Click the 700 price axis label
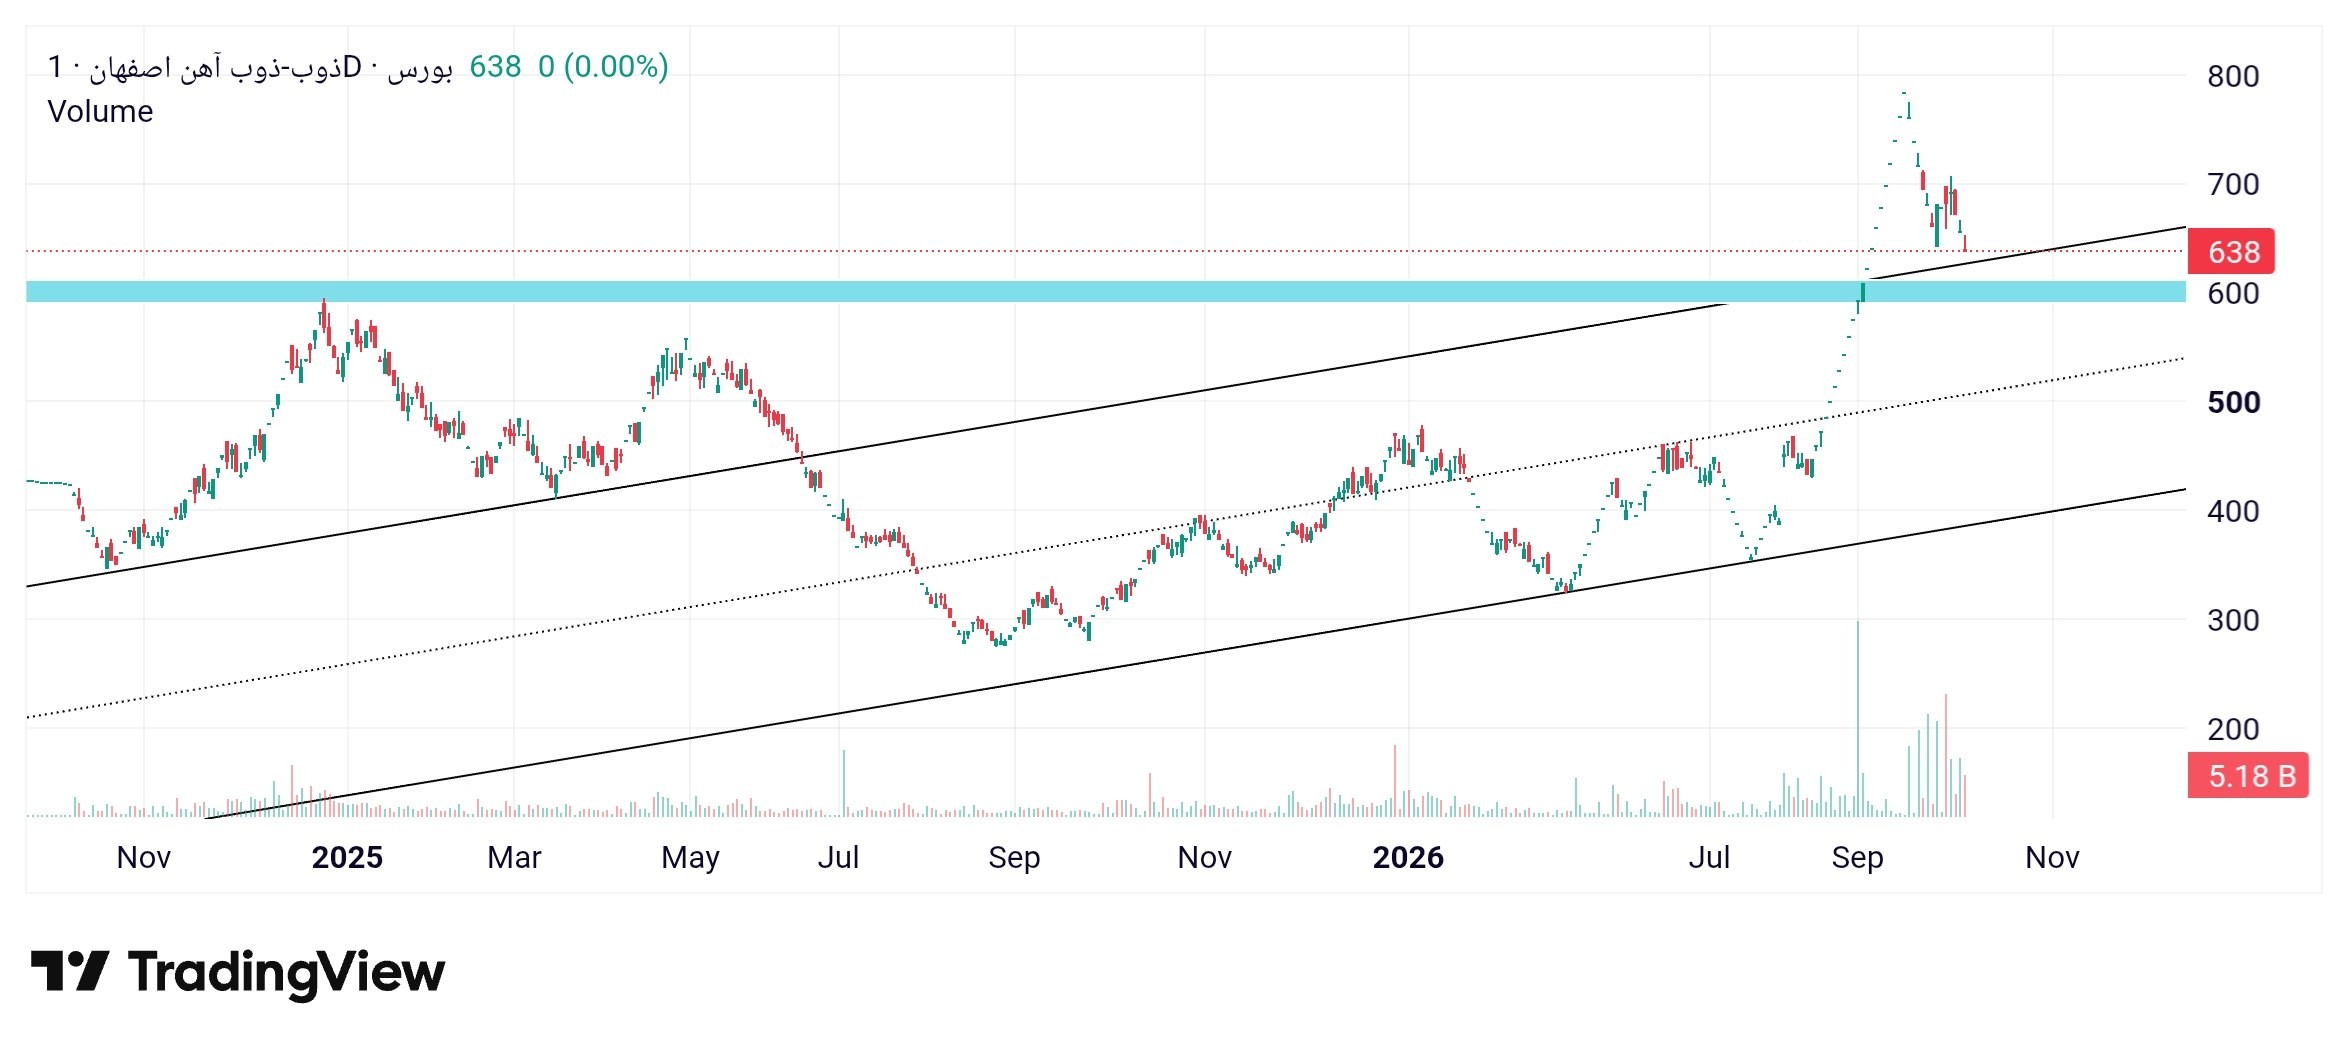 (2233, 184)
